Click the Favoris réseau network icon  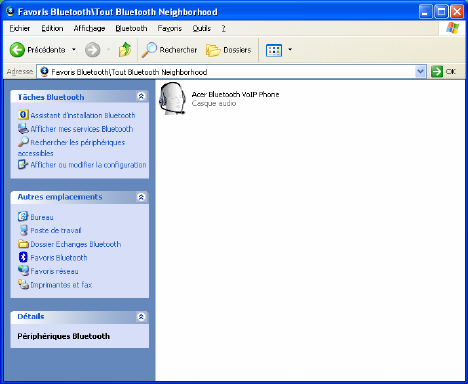click(23, 271)
